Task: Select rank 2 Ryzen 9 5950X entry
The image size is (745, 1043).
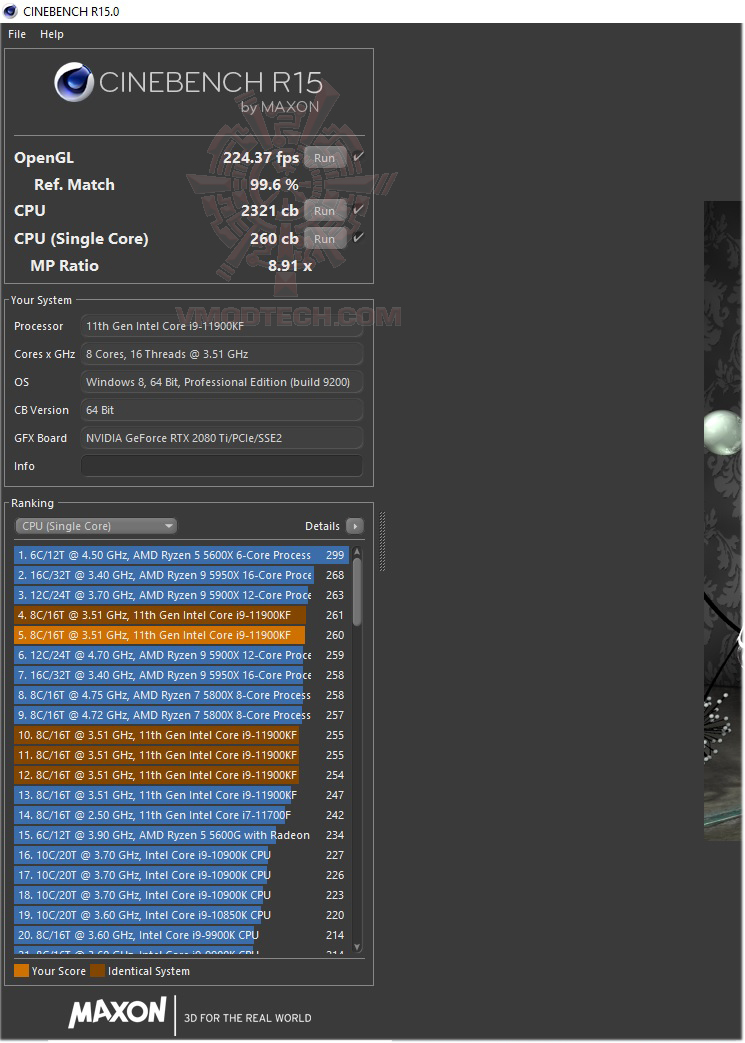Action: coord(181,575)
